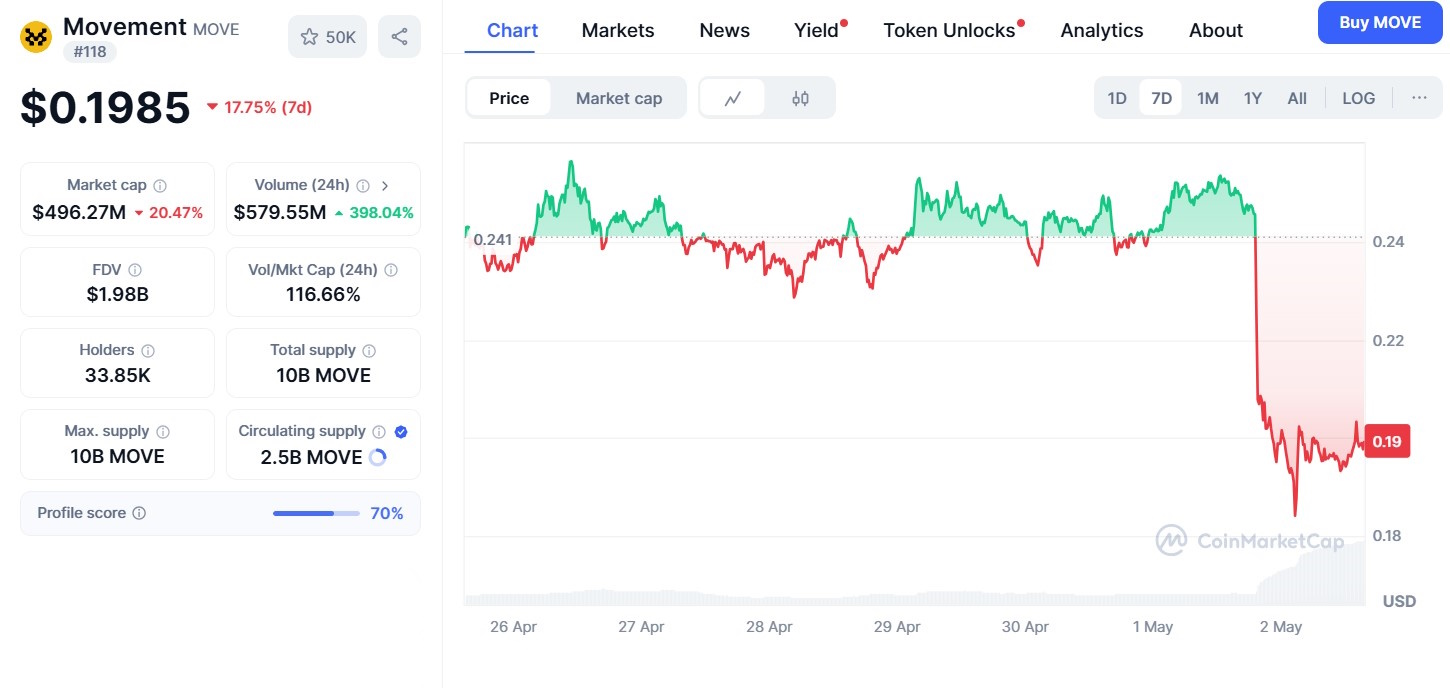Open the chart more options menu
The image size is (1450, 688).
[1419, 98]
